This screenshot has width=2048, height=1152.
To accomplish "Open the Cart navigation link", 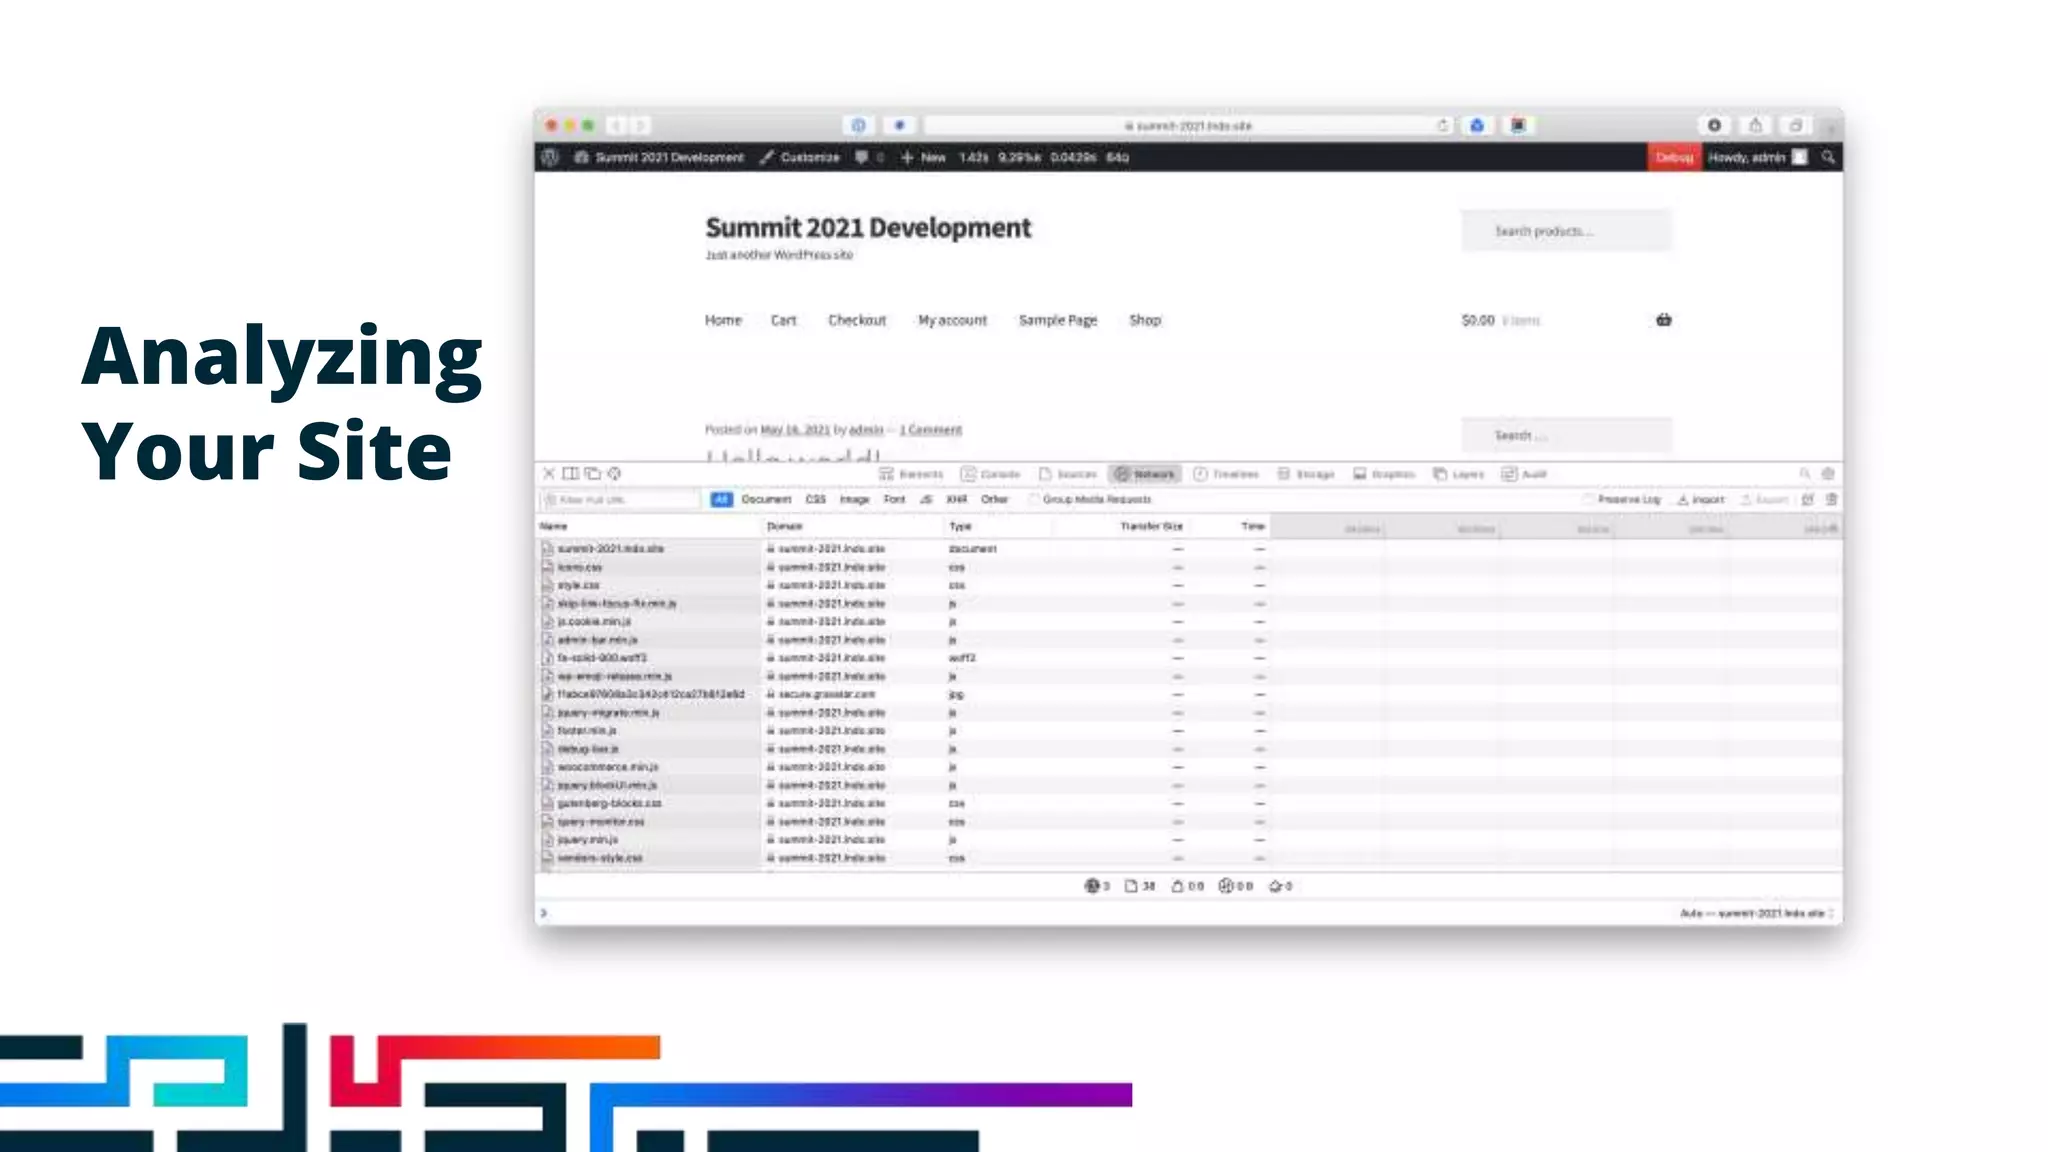I will click(783, 320).
